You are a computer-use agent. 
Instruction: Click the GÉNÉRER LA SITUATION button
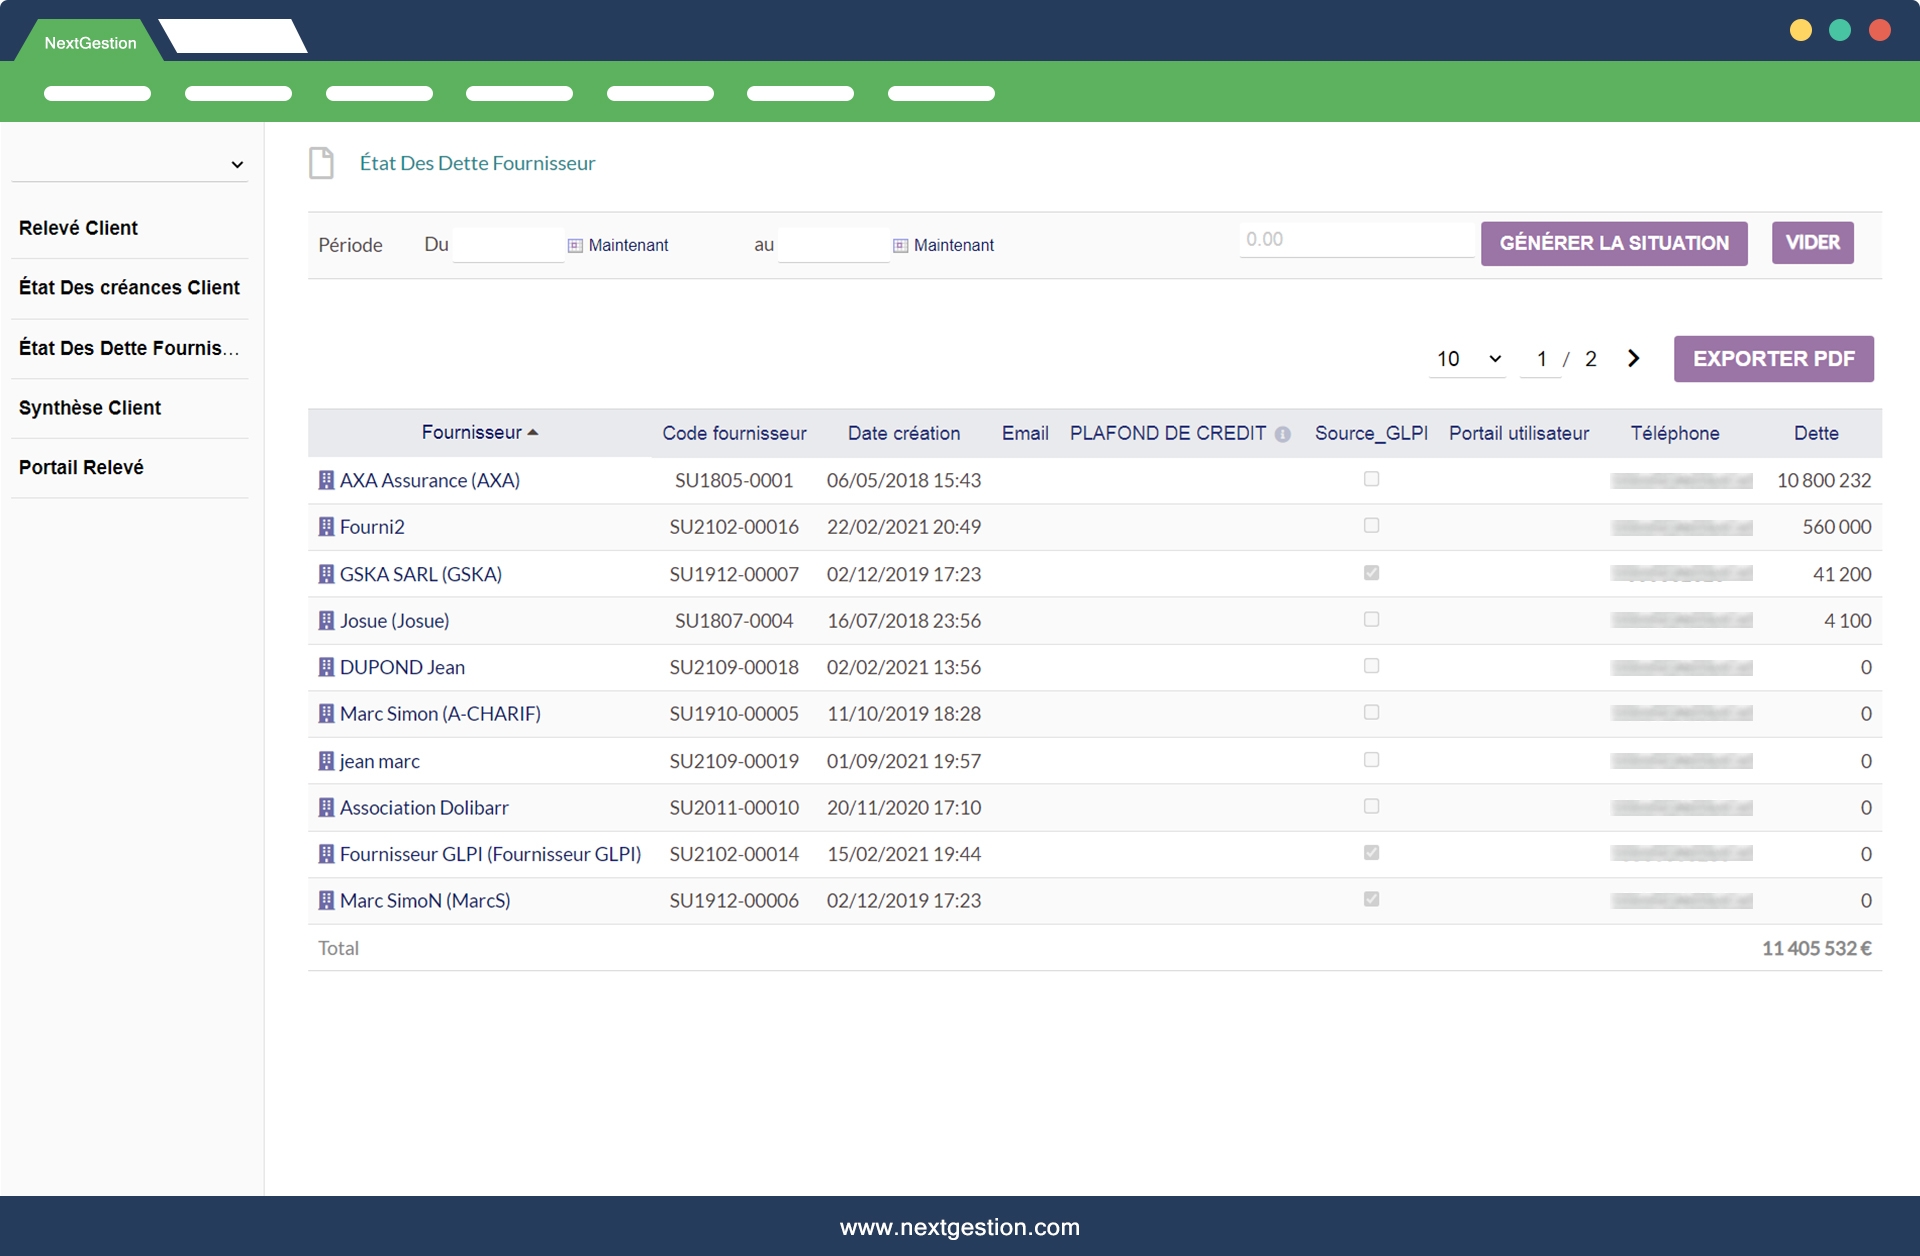click(x=1613, y=243)
